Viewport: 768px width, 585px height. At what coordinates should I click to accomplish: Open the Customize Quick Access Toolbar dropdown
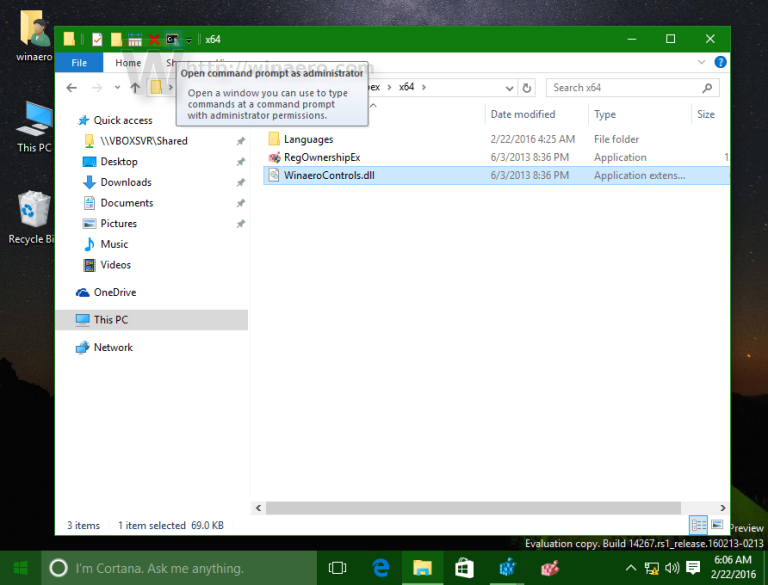(x=188, y=41)
